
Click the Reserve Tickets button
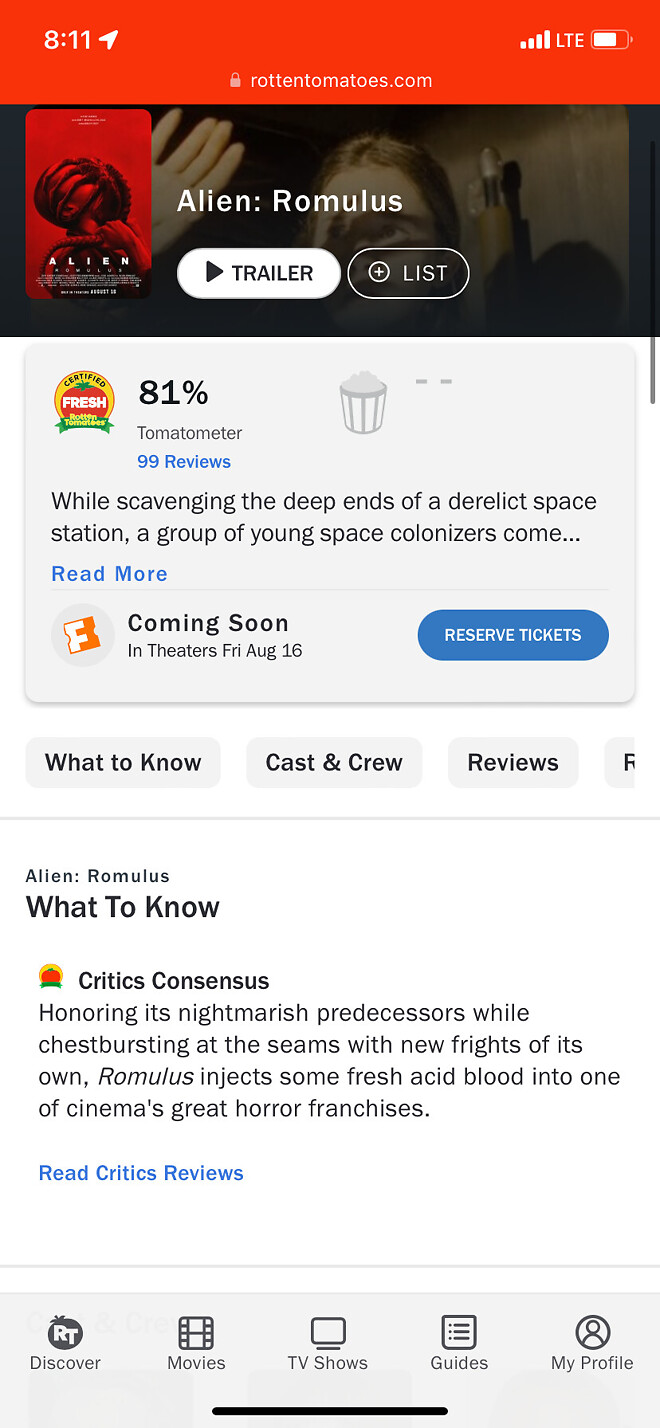pyautogui.click(x=512, y=635)
